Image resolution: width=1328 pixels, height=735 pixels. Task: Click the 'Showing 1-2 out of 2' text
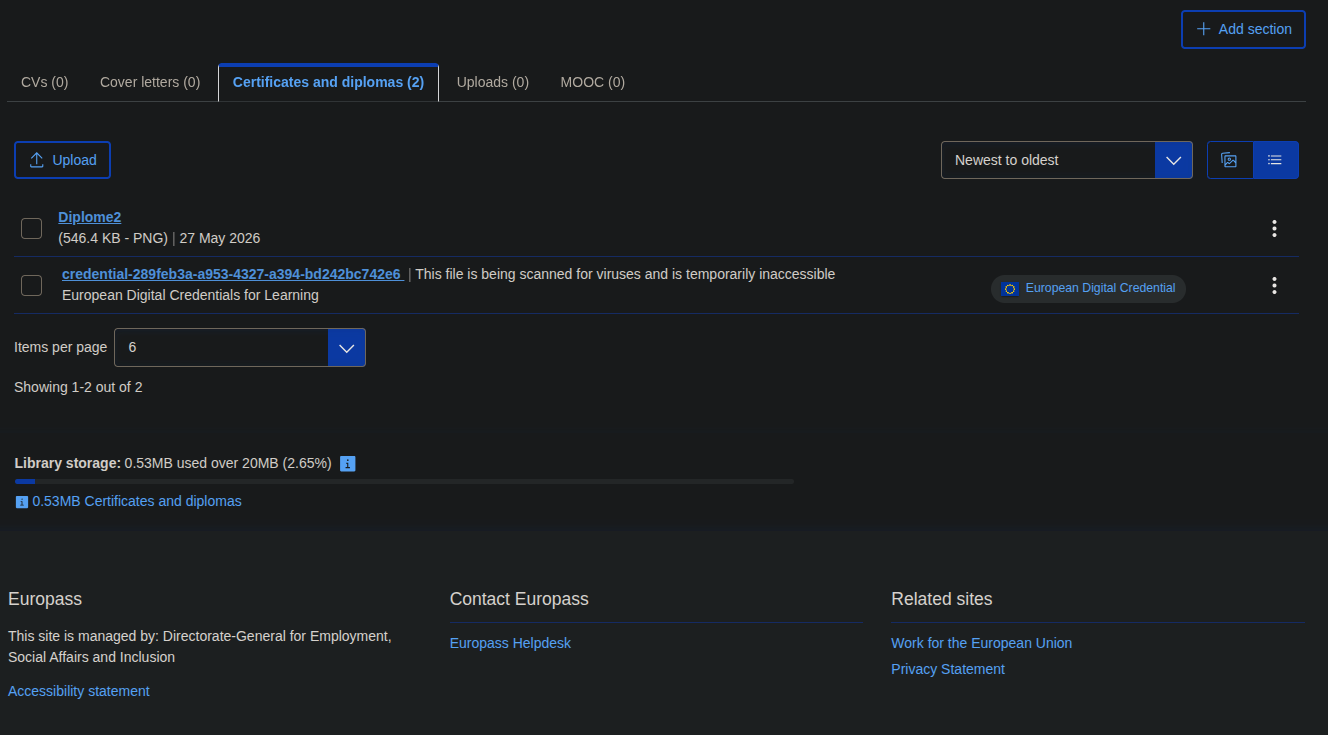(x=78, y=387)
